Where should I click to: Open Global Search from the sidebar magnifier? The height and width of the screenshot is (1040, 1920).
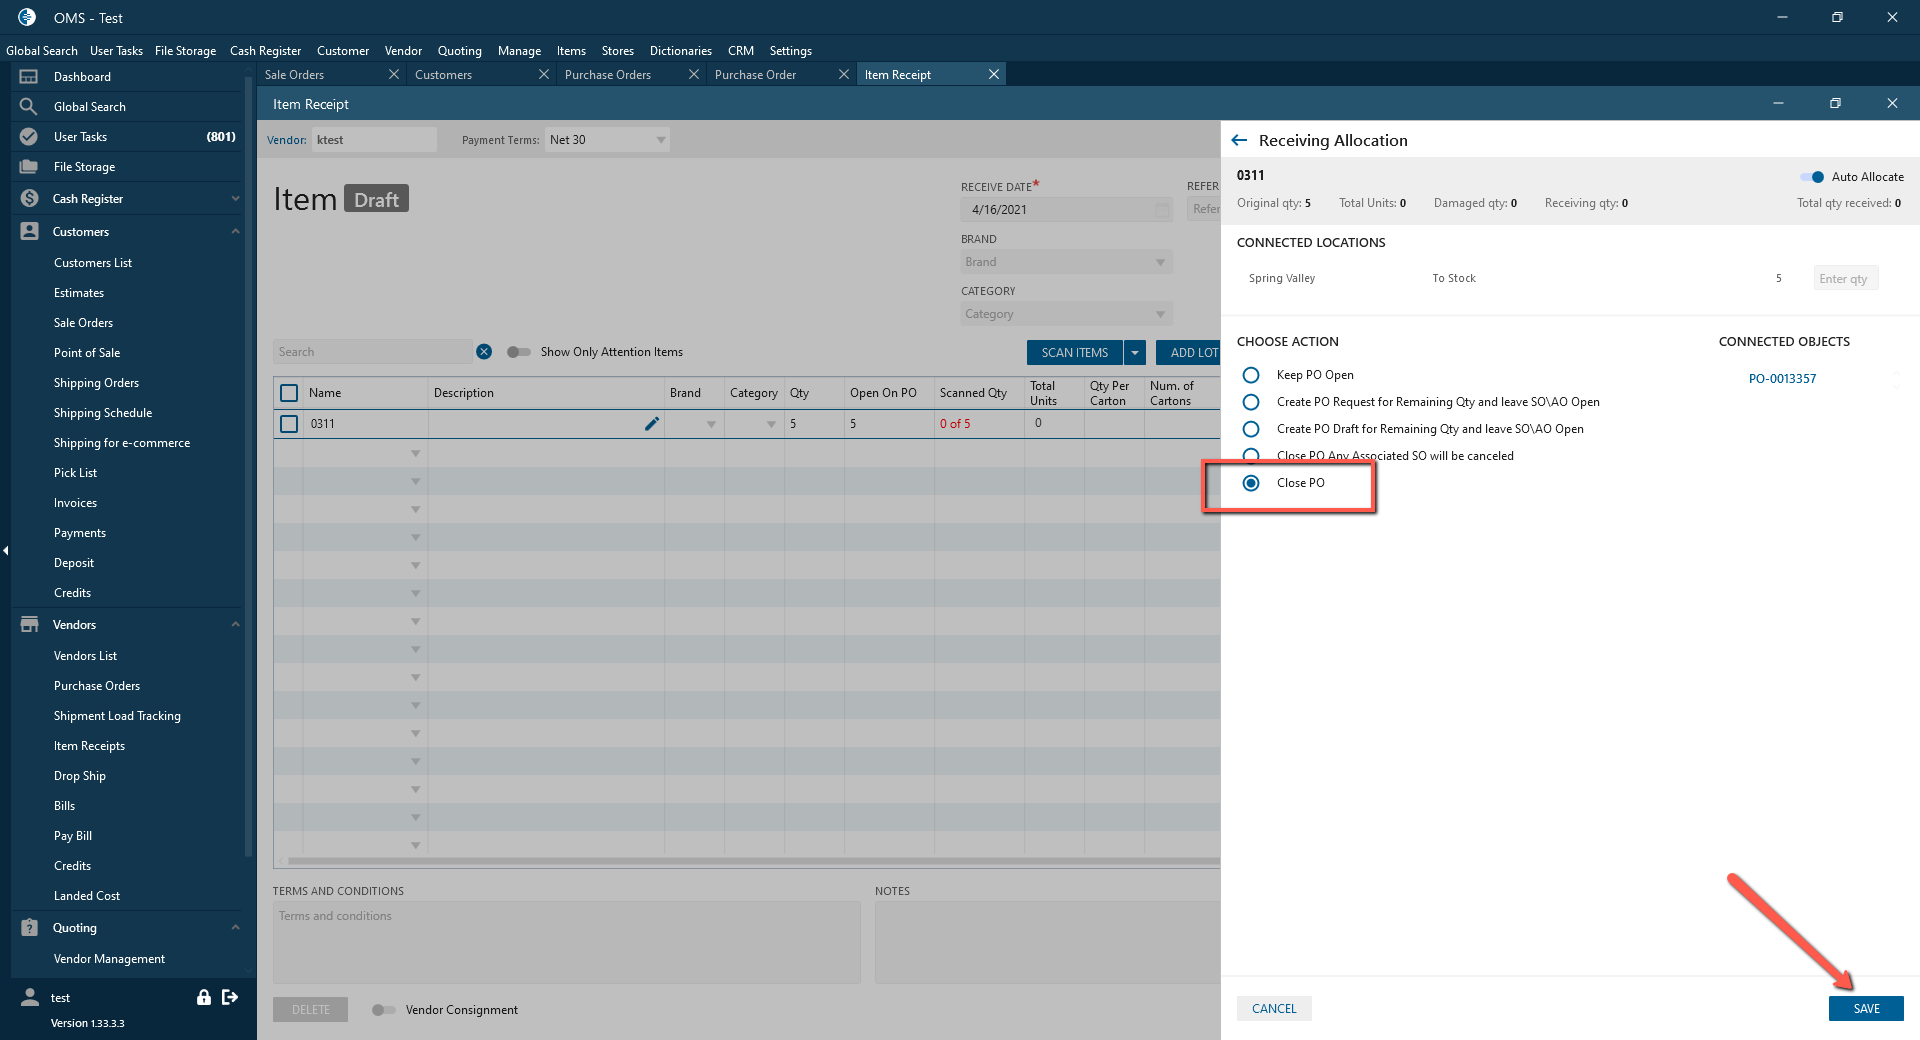(29, 107)
